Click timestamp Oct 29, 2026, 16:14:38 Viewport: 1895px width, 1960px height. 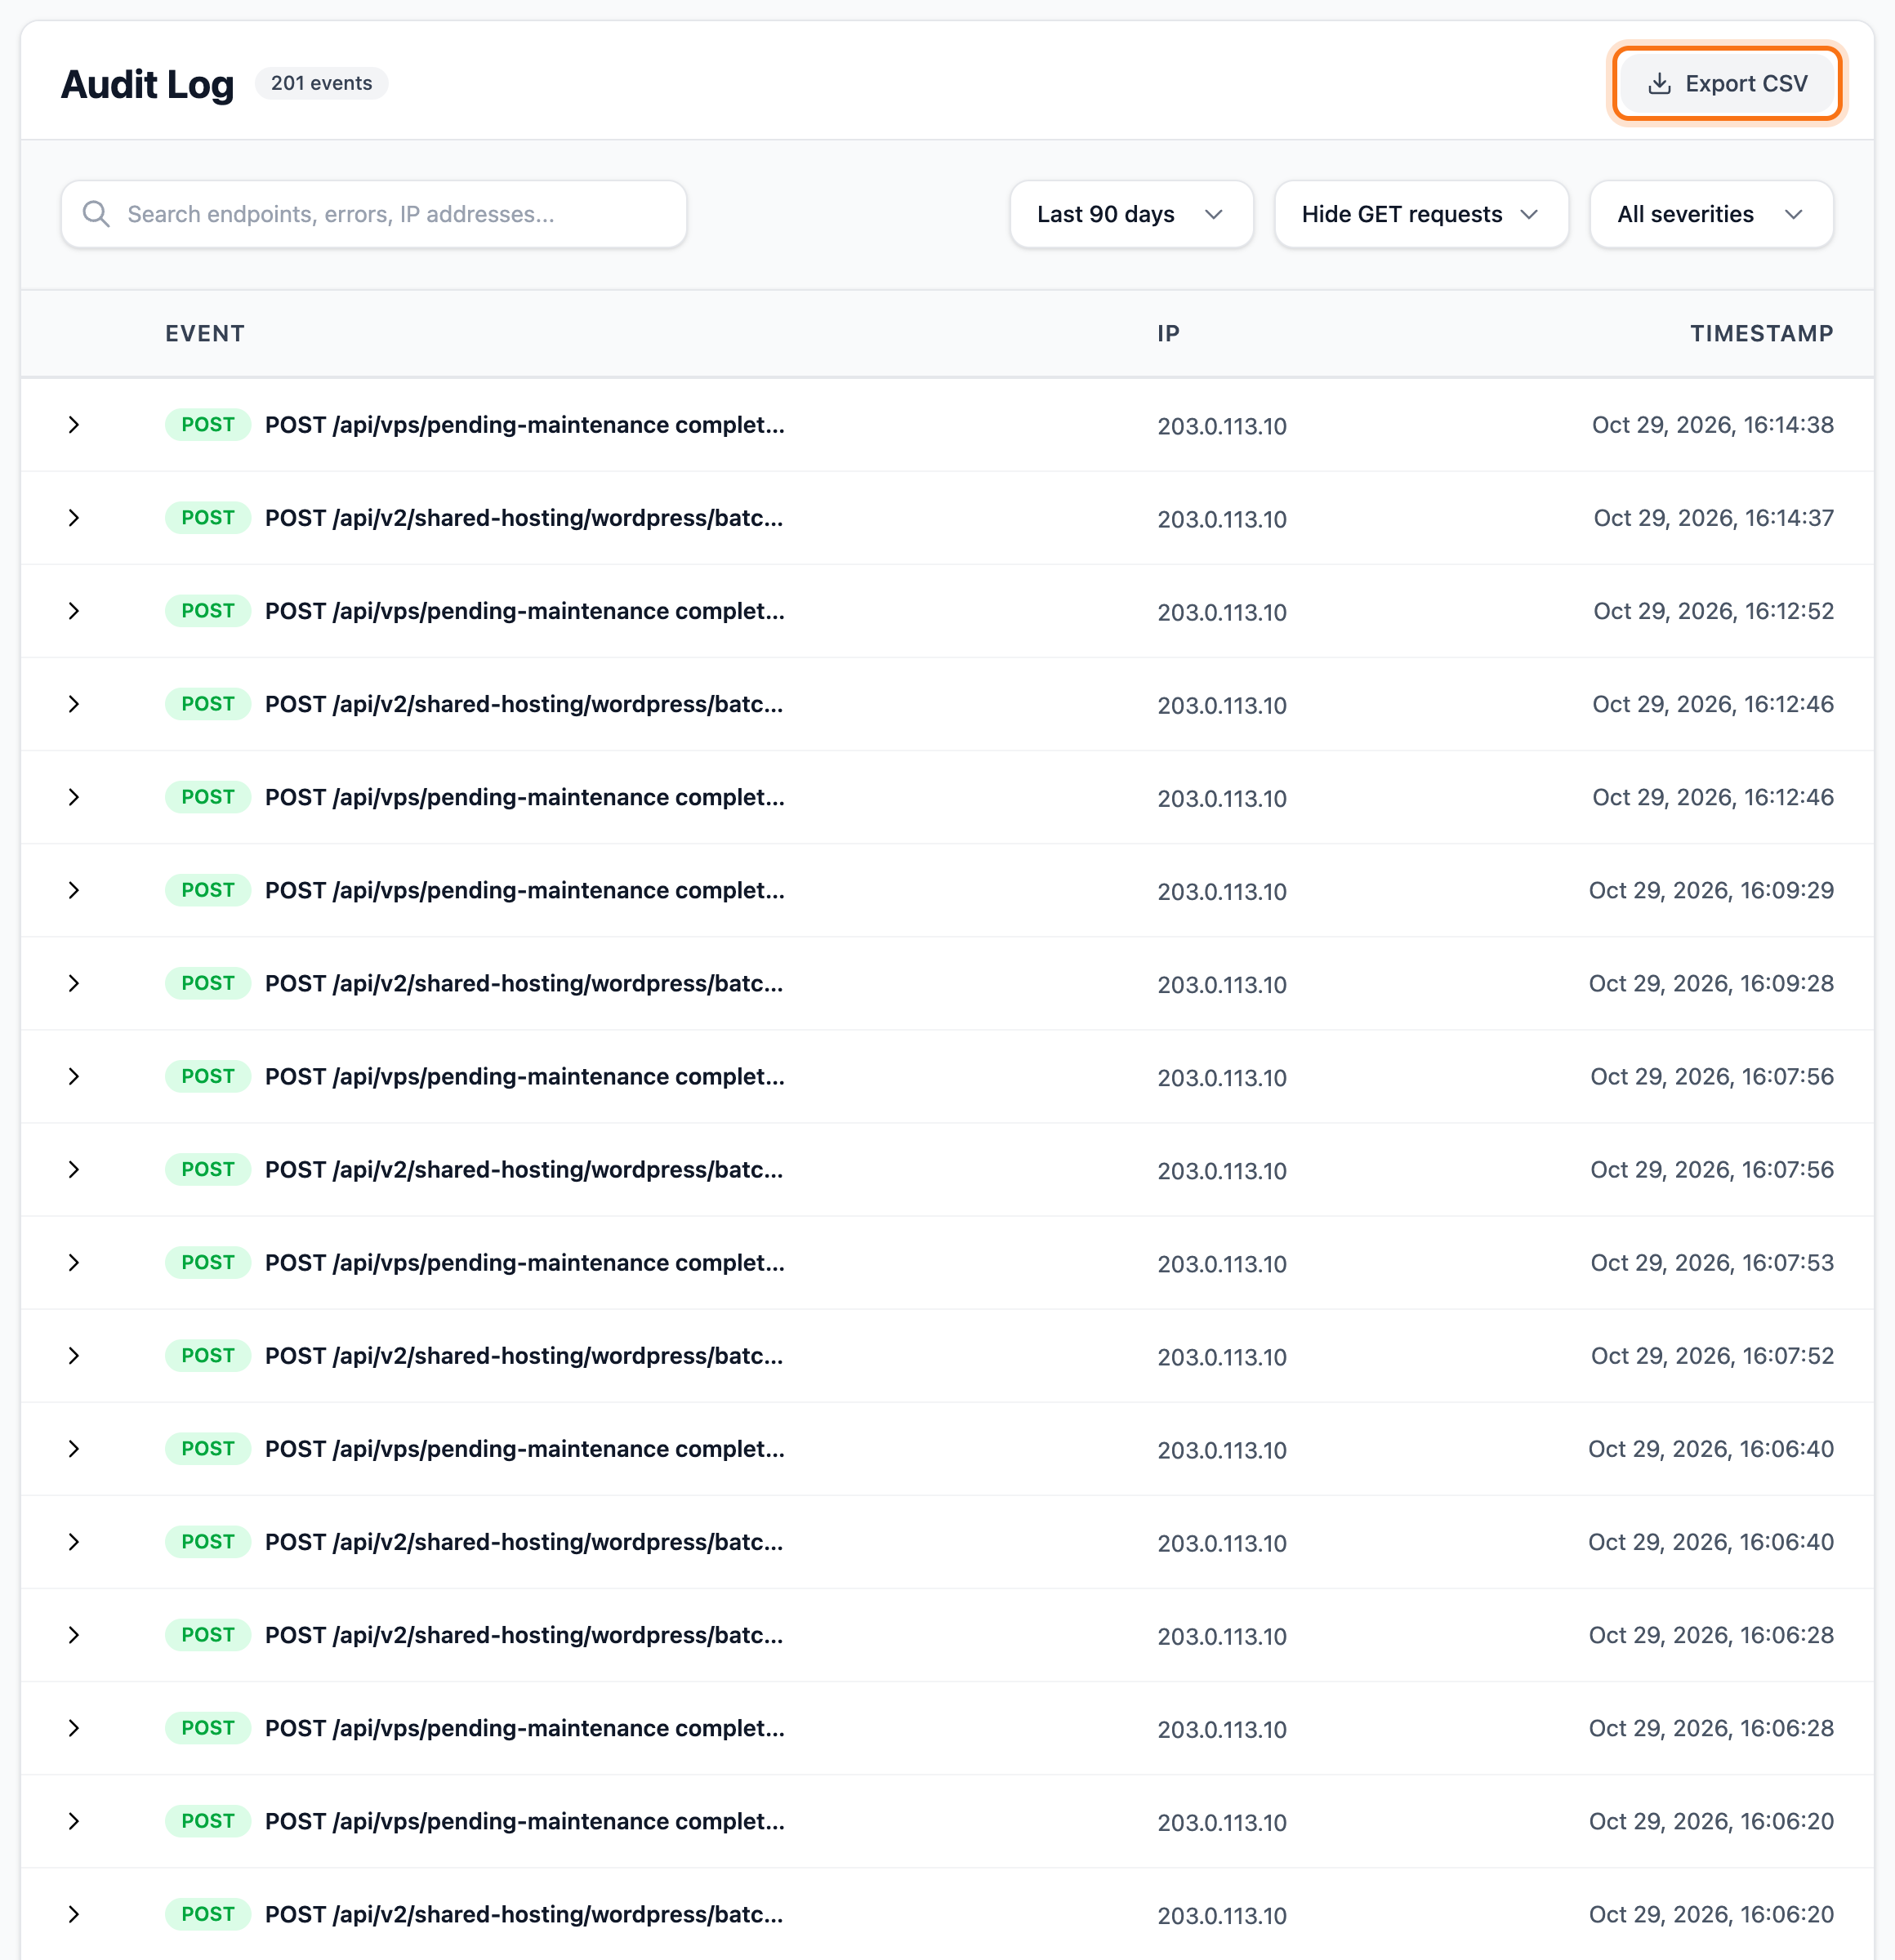pos(1713,425)
